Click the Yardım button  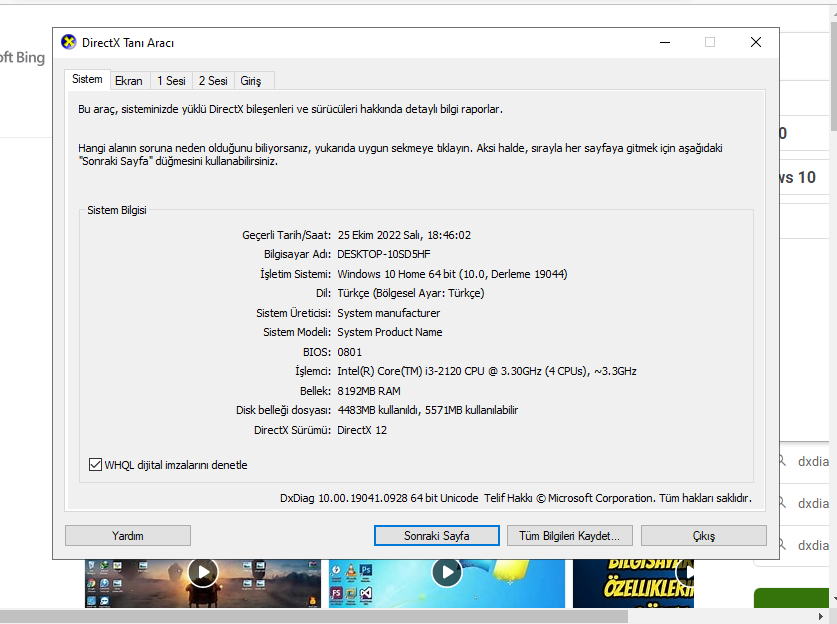(128, 536)
